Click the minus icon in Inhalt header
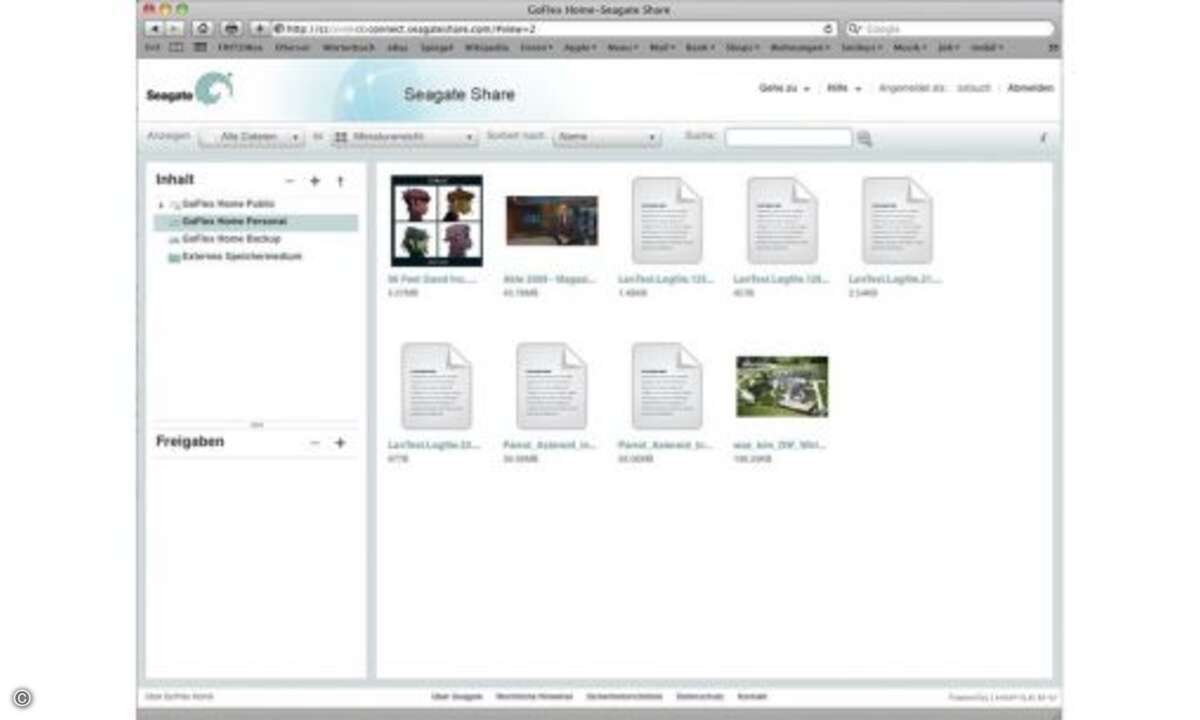The height and width of the screenshot is (720, 1200). 290,181
